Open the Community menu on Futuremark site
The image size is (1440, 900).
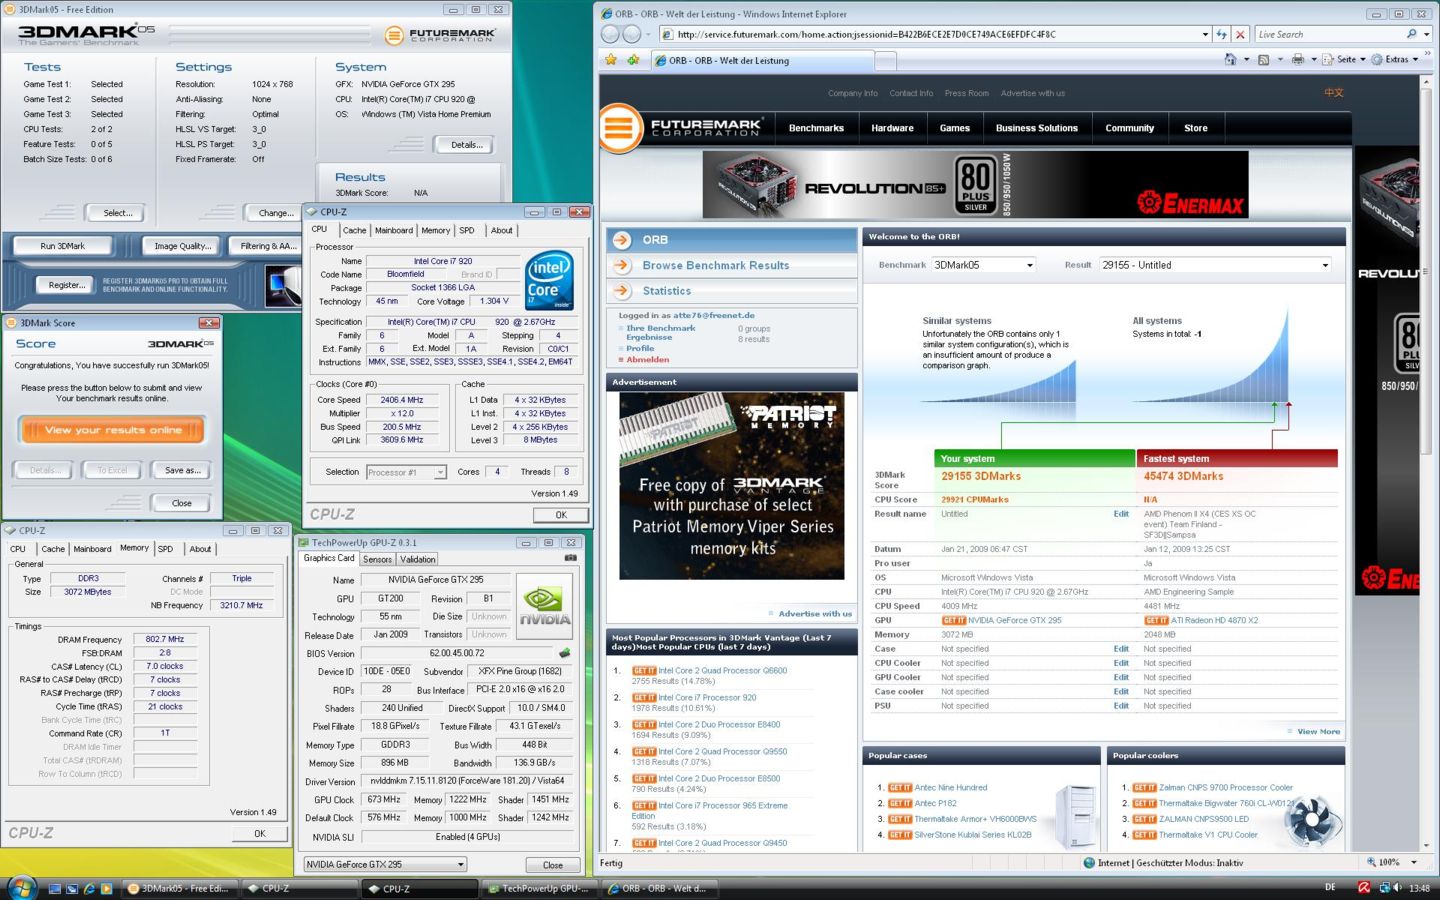1130,128
